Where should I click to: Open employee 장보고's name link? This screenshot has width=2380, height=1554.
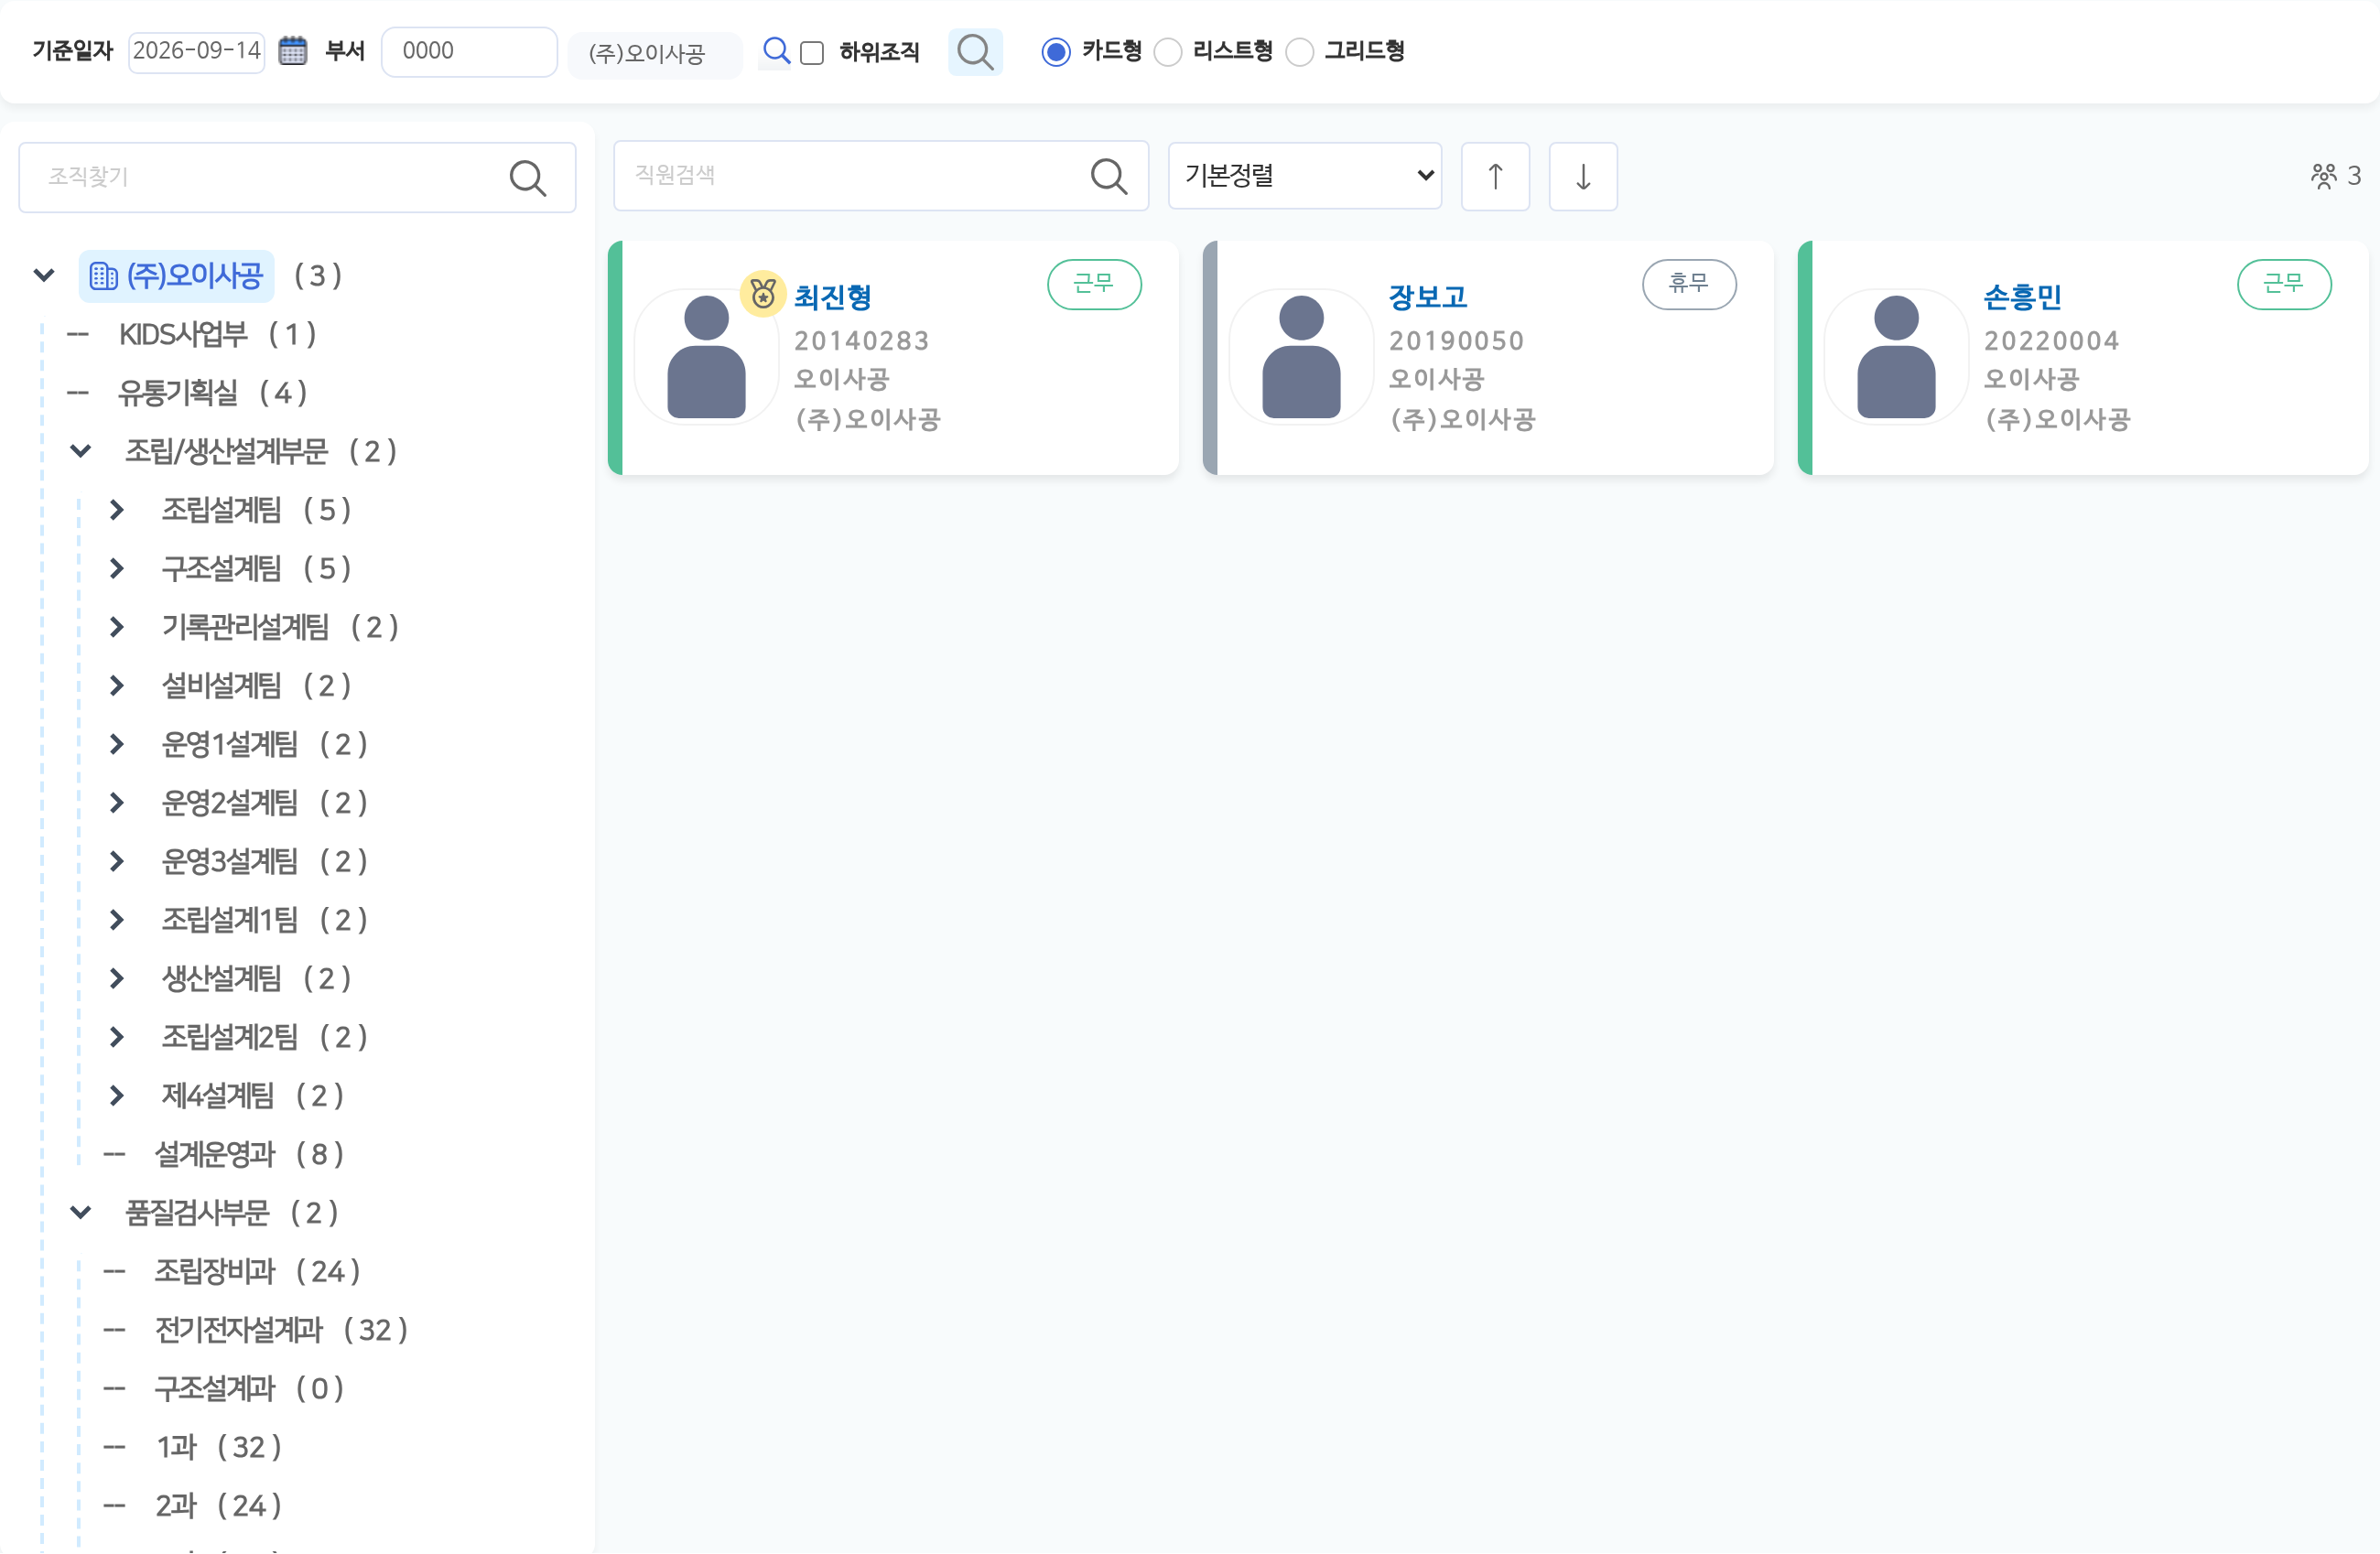tap(1427, 297)
